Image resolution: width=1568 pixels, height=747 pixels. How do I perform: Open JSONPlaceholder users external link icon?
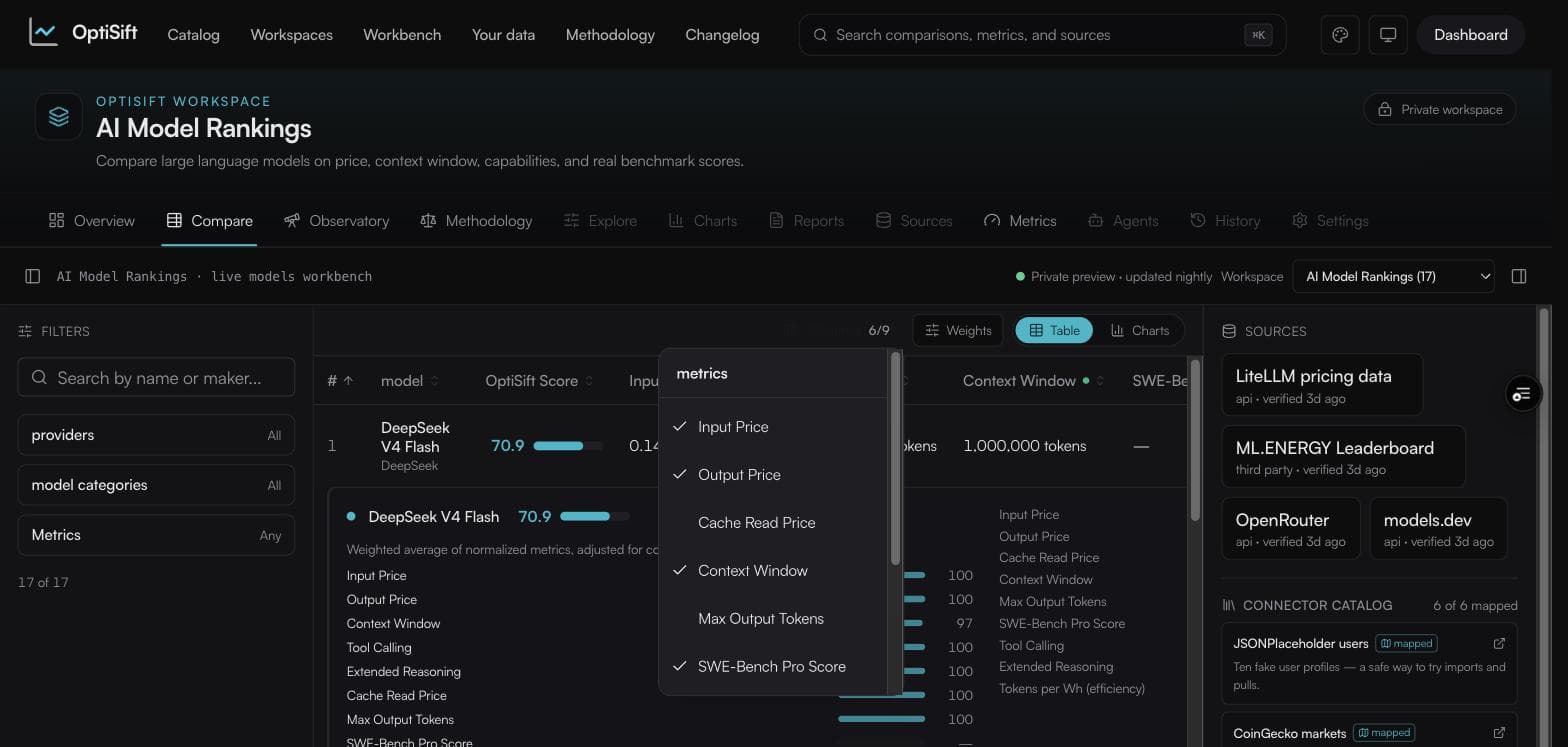pos(1499,643)
